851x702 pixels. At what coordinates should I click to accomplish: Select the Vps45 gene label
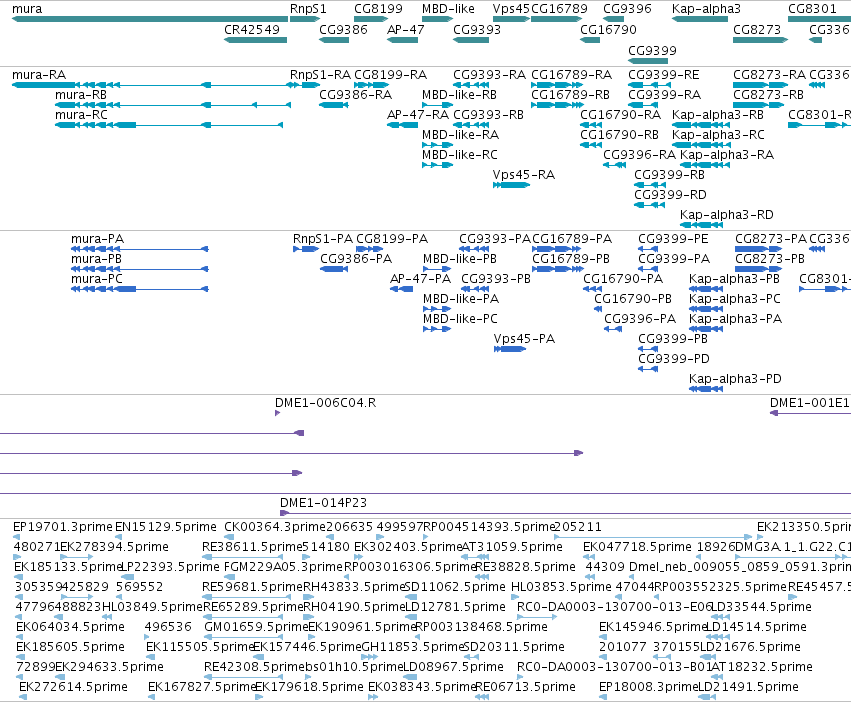pos(511,9)
